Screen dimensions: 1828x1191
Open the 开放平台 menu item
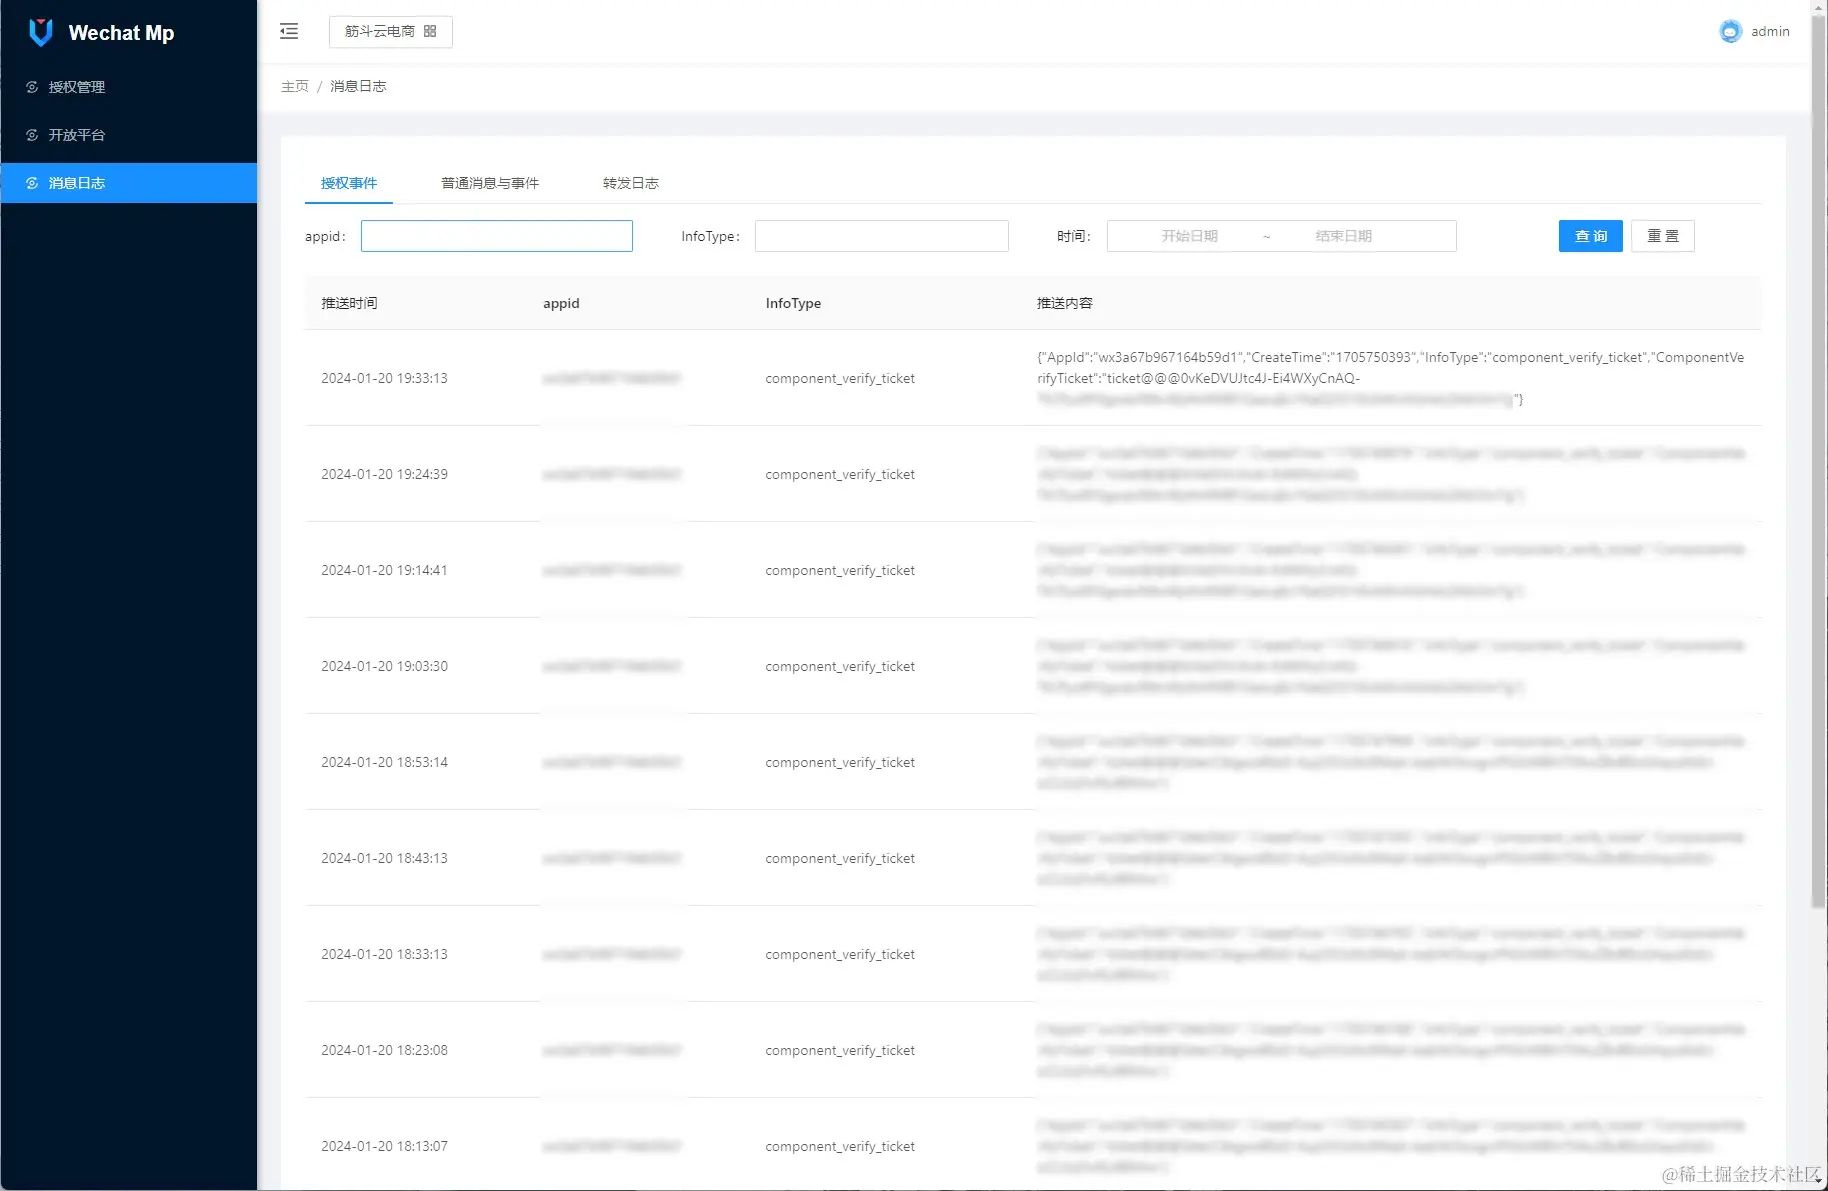(x=128, y=135)
